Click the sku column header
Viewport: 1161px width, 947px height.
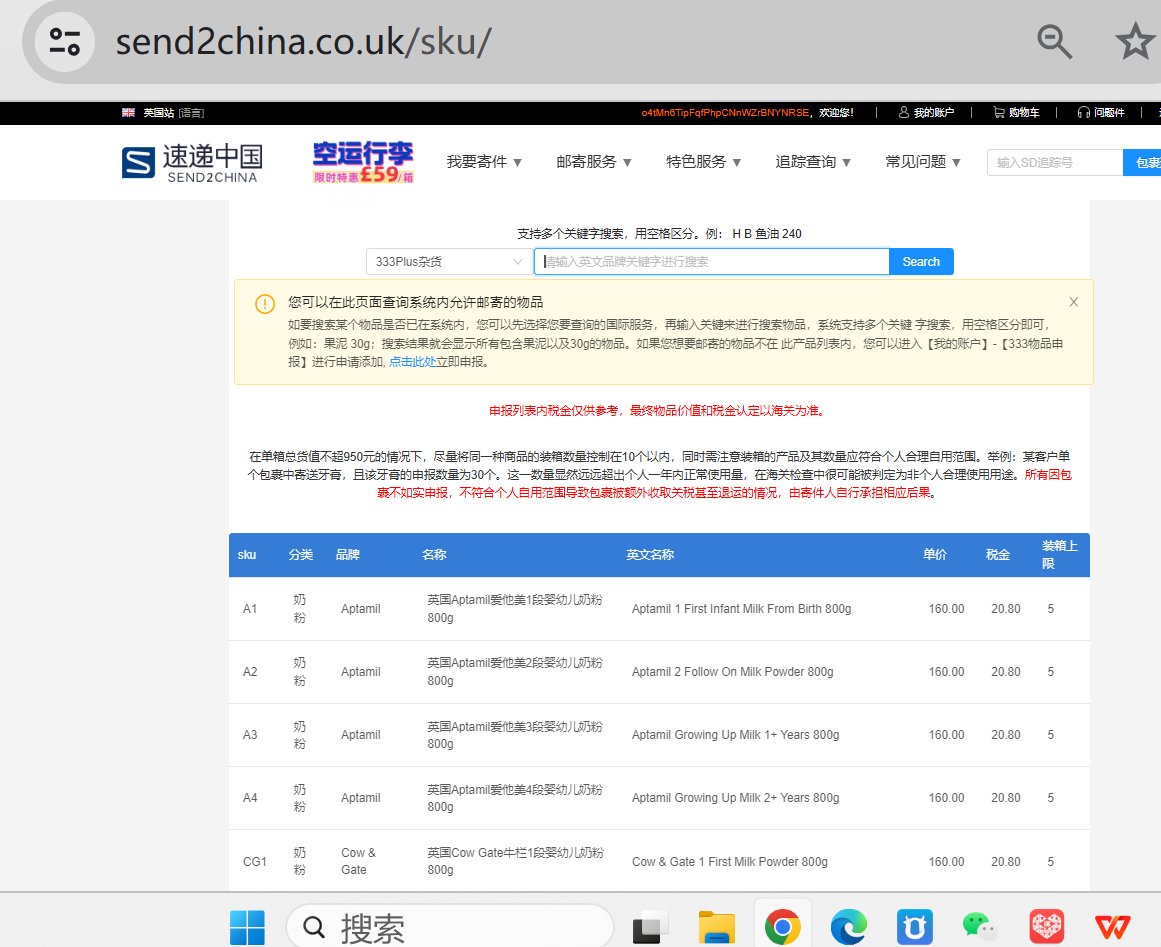click(247, 555)
